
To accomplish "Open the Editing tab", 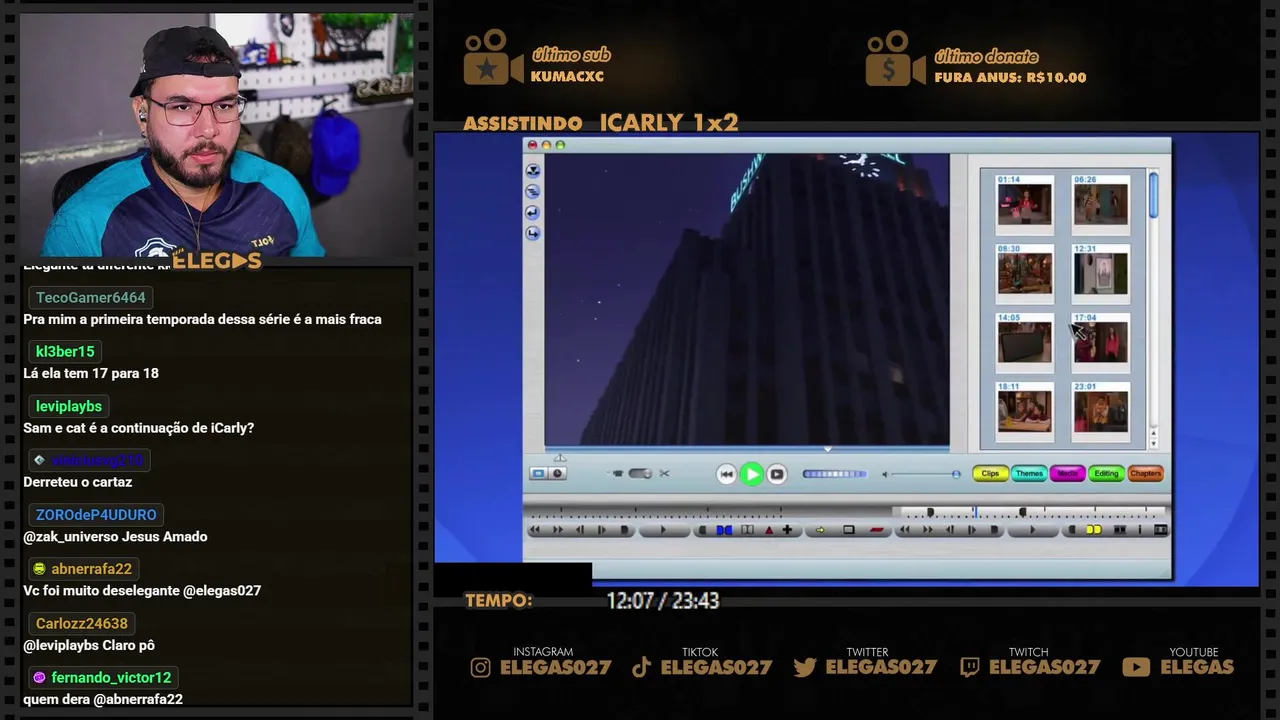I will [x=1106, y=473].
